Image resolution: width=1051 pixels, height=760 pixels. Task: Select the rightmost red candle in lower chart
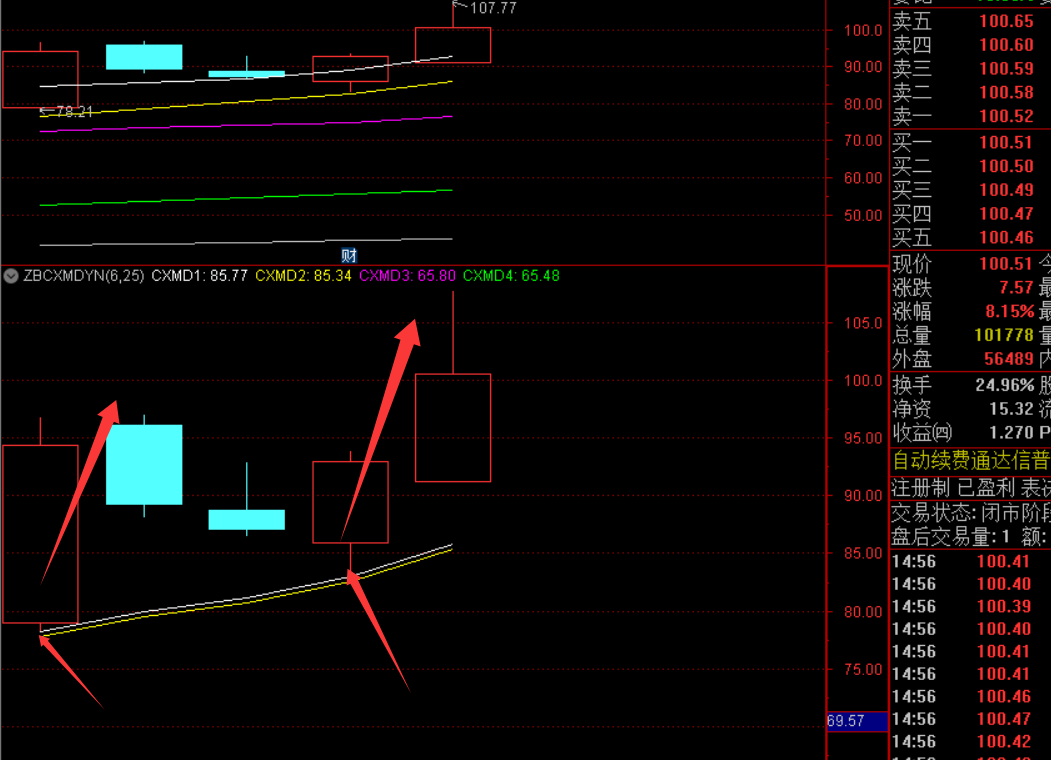(453, 428)
